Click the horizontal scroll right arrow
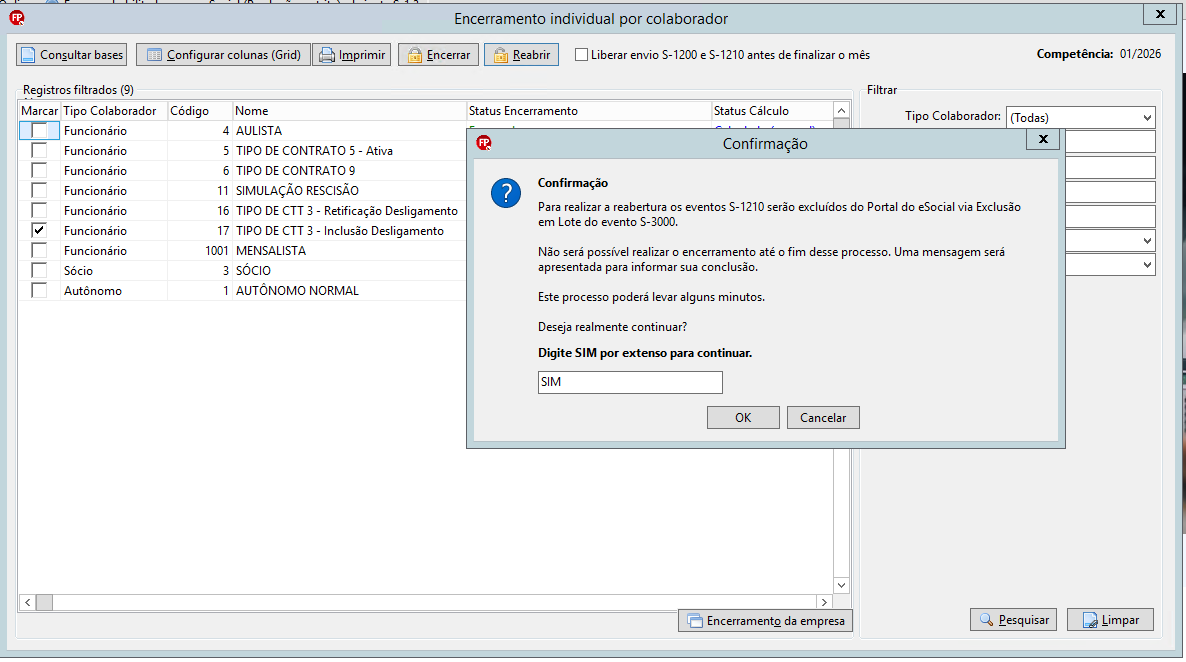 [x=824, y=602]
